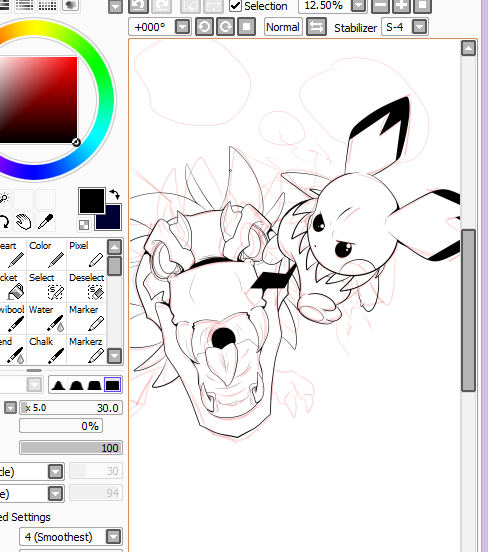The width and height of the screenshot is (488, 552).
Task: Select the second soft brush edge shape
Action: (76, 385)
